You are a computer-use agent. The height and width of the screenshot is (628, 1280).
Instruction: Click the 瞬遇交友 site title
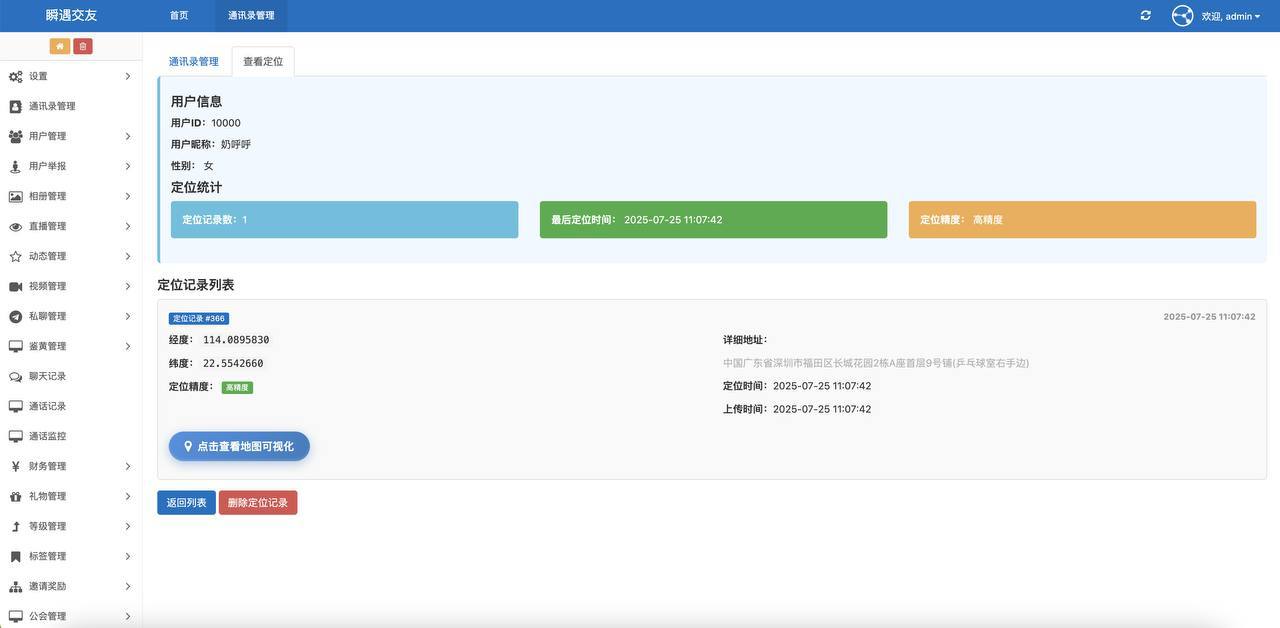click(x=71, y=16)
